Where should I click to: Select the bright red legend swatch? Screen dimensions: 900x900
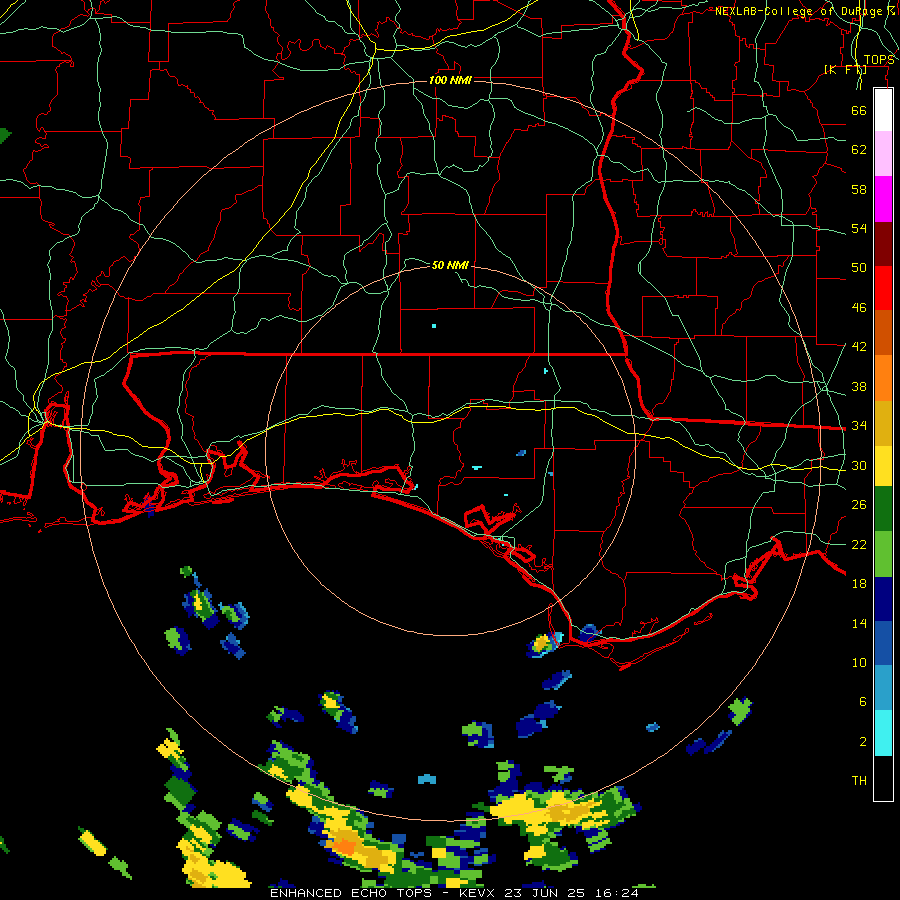[x=883, y=288]
